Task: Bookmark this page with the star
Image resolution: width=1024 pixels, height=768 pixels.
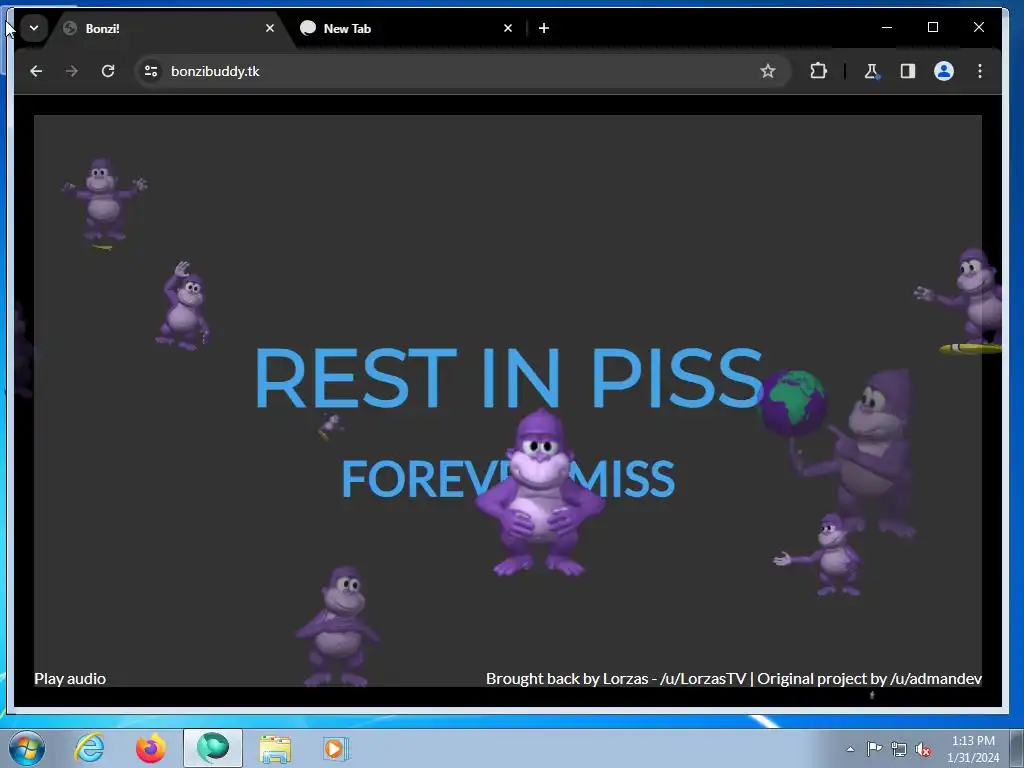Action: tap(767, 71)
